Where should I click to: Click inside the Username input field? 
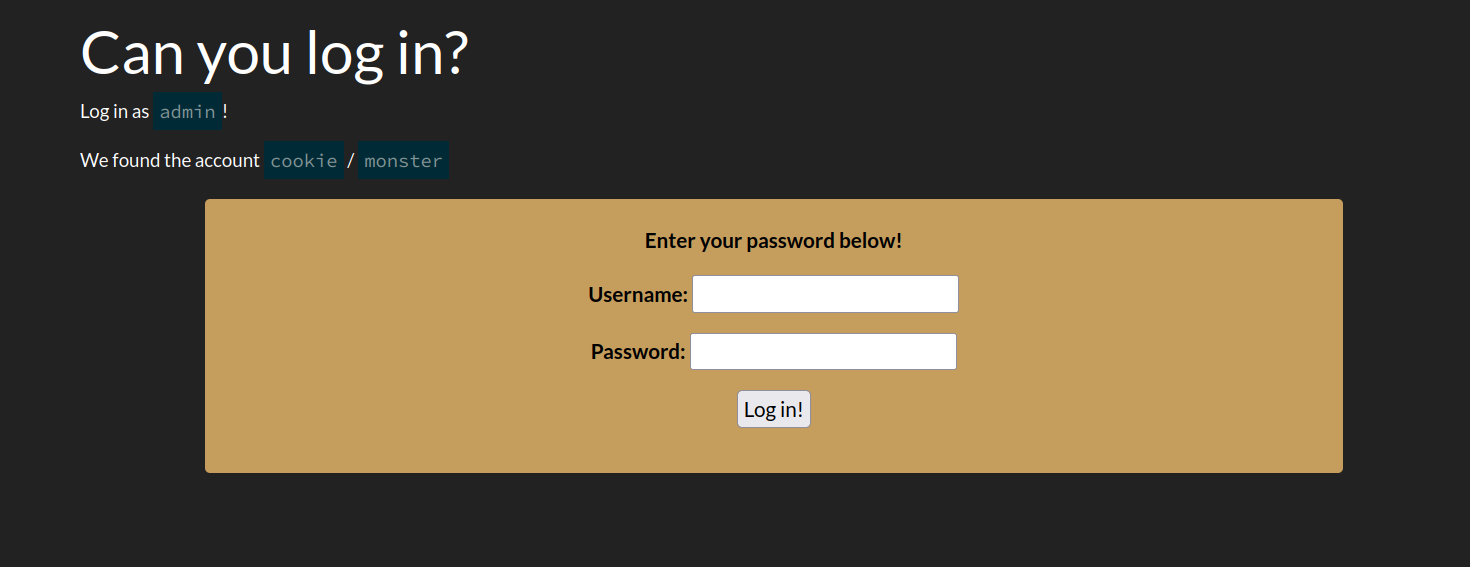click(x=825, y=294)
